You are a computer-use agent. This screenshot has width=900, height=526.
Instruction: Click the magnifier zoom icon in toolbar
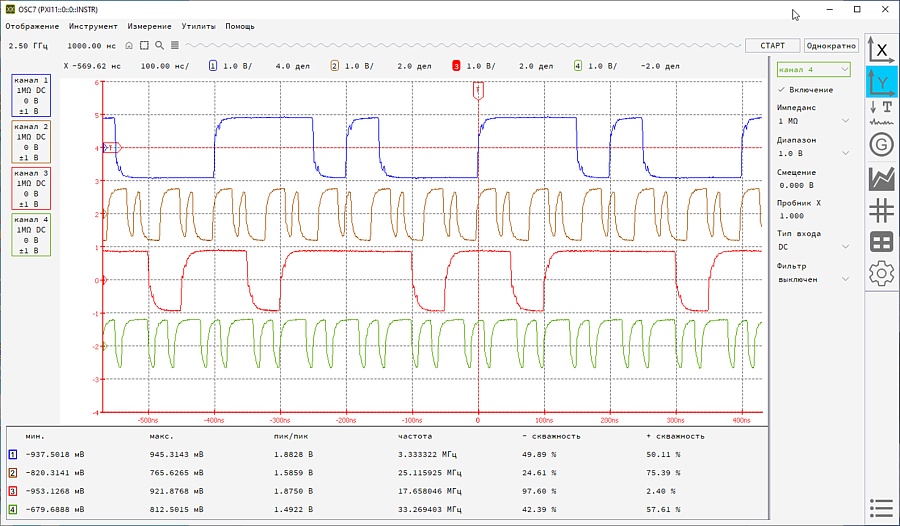(159, 46)
